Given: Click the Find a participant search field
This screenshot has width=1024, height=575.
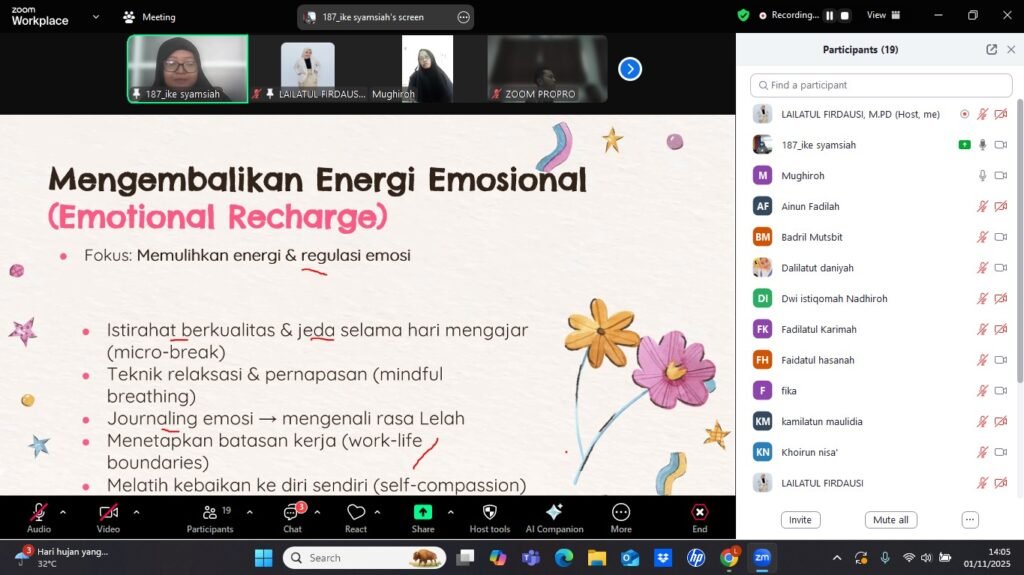Looking at the screenshot, I should [x=881, y=85].
